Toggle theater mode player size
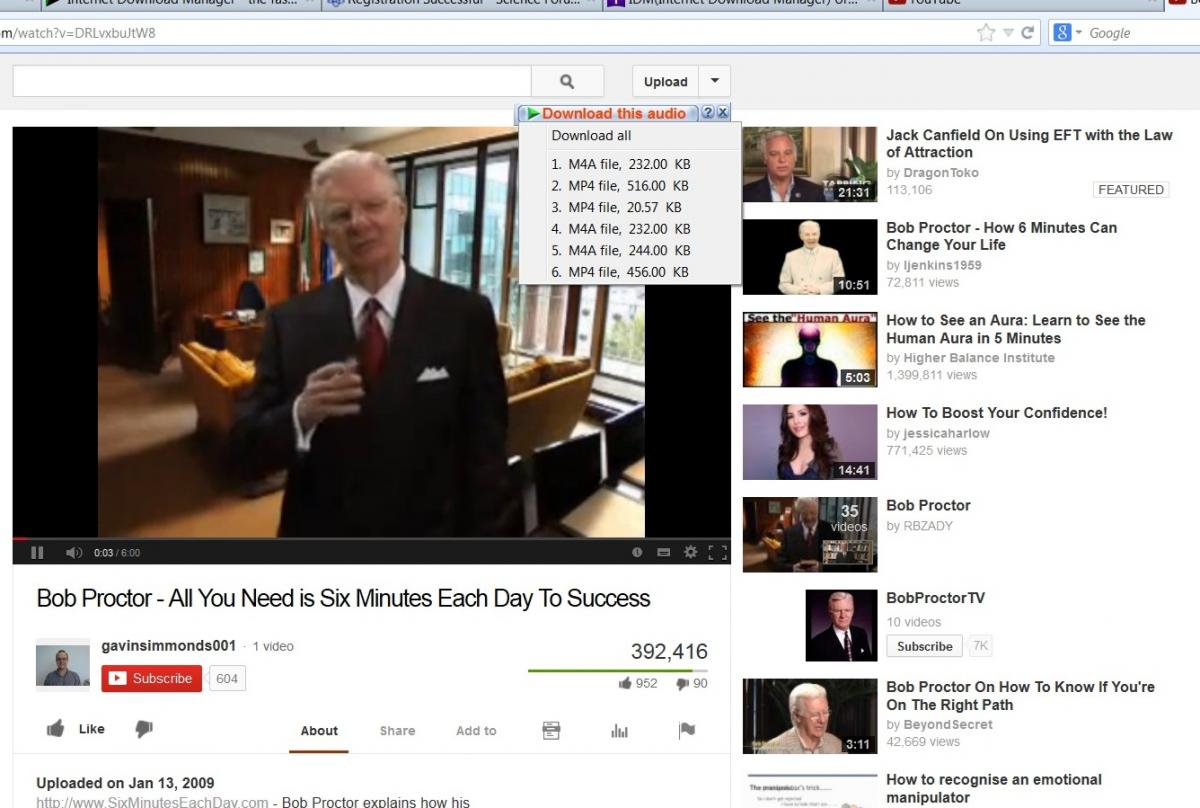This screenshot has width=1200, height=808. (x=663, y=552)
